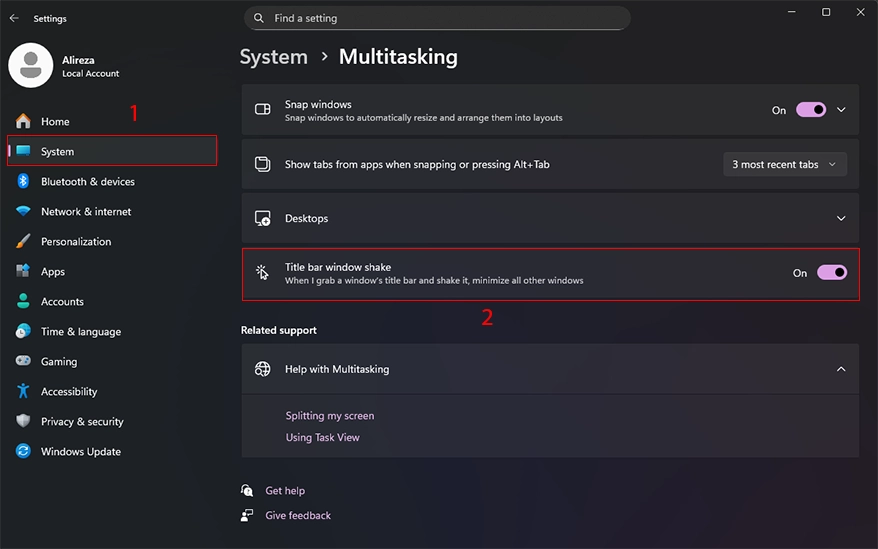The height and width of the screenshot is (549, 878).
Task: Click the back arrow in Settings title bar
Action: click(14, 18)
